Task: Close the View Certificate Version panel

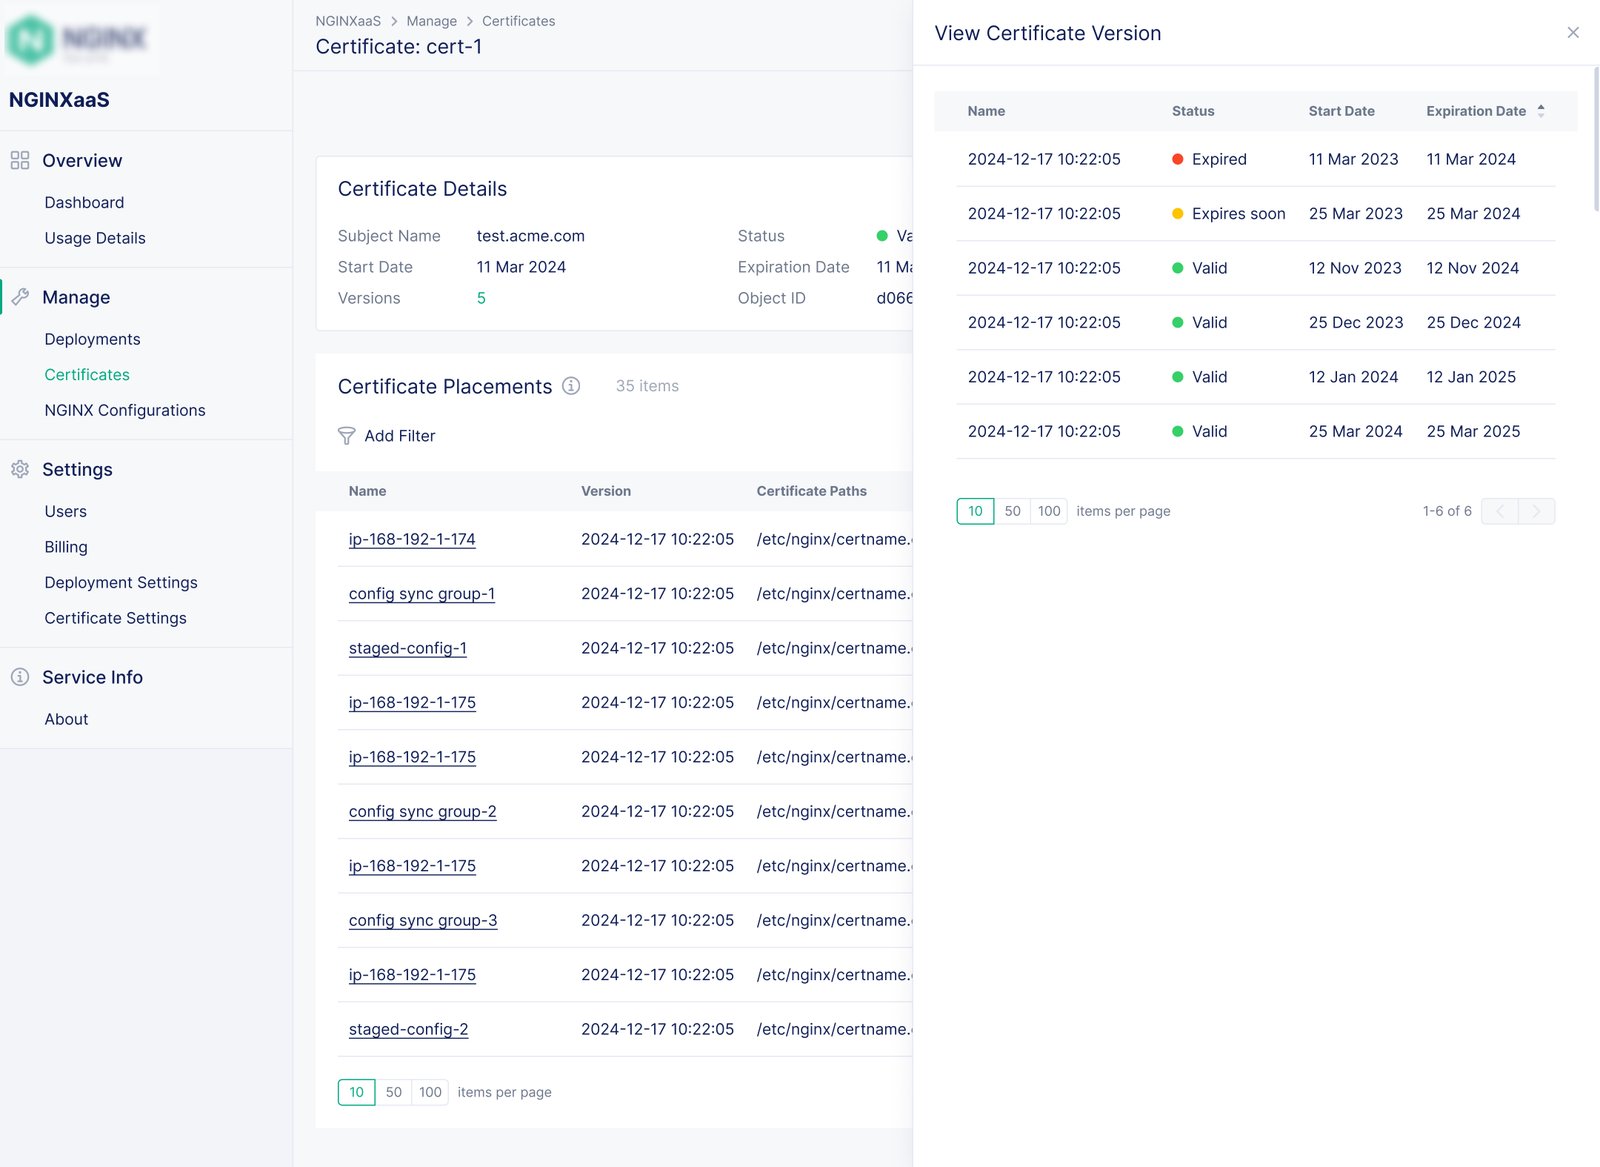Action: tap(1573, 33)
